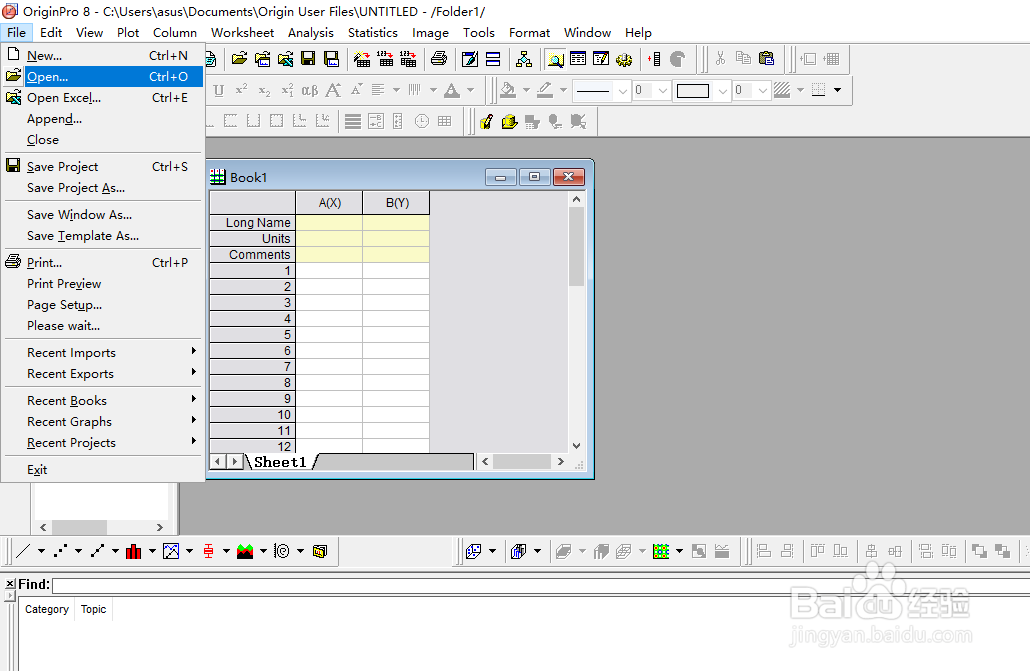Select column header B(Y) in Book1
This screenshot has height=671, width=1030.
[397, 202]
